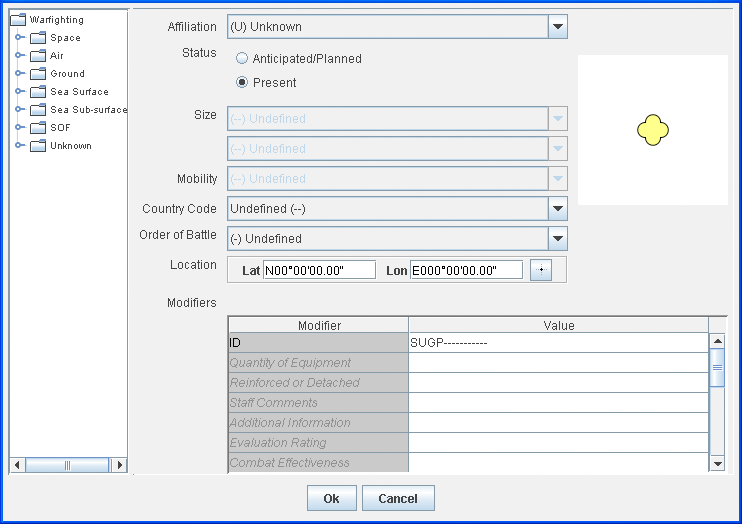Click the Sea Surface folder icon

[x=38, y=92]
